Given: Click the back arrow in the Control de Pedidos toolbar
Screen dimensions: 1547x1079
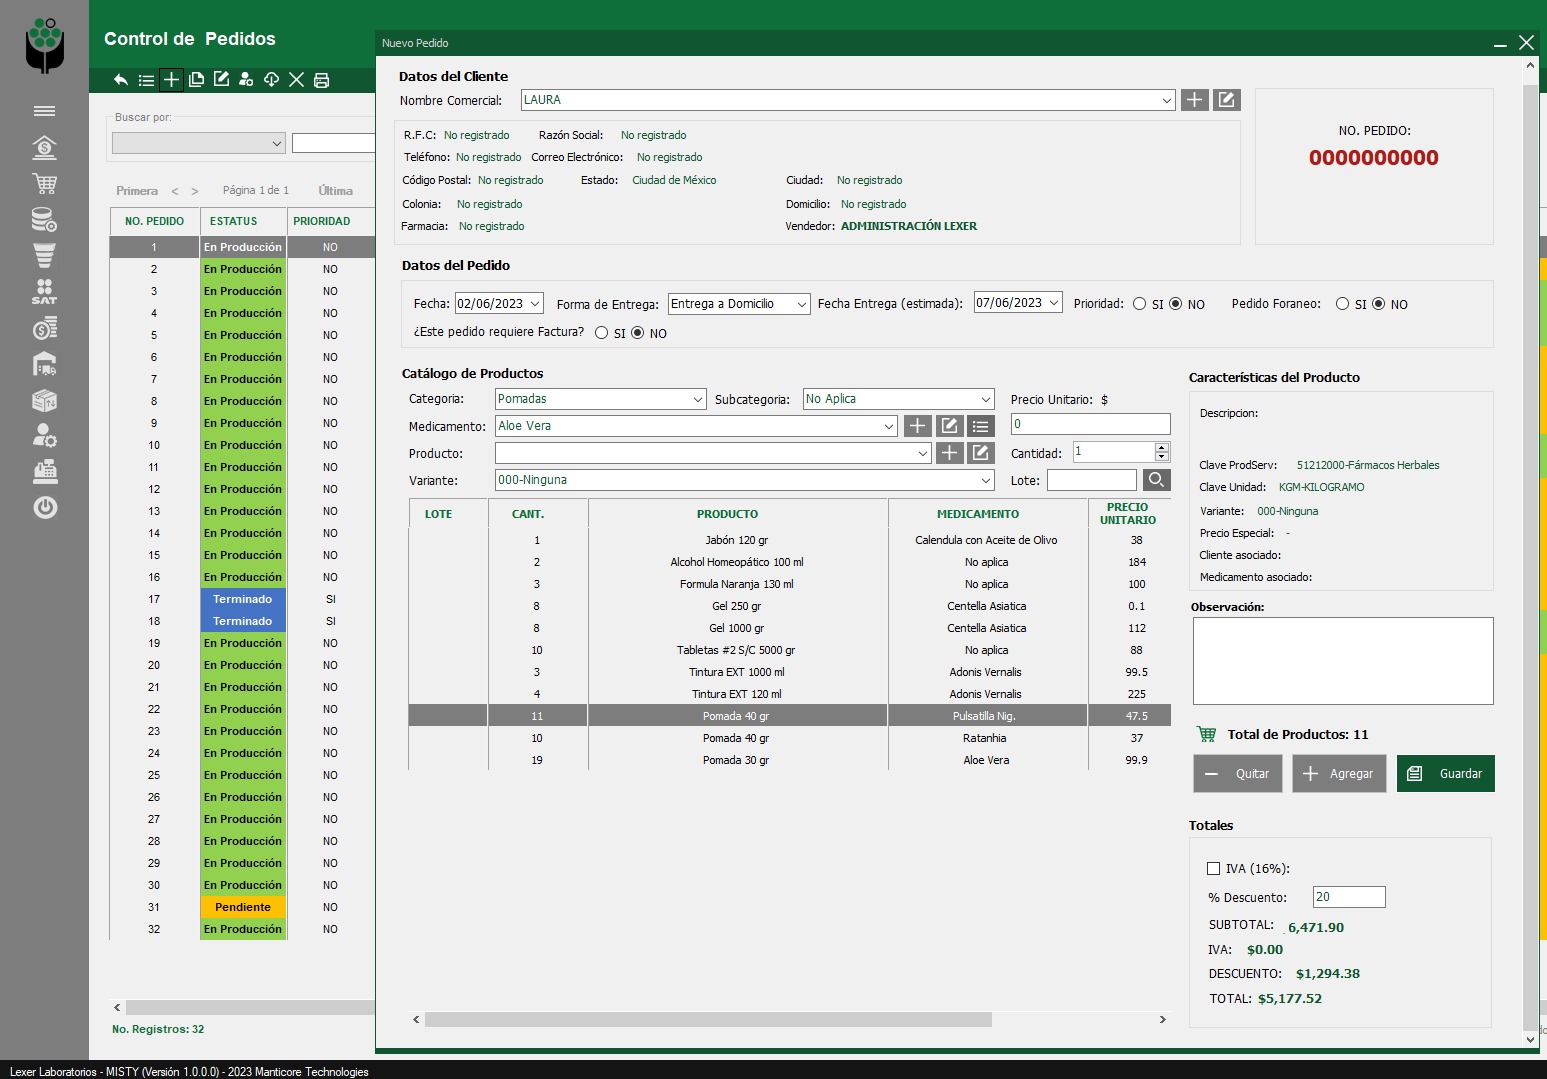Looking at the screenshot, I should tap(121, 80).
